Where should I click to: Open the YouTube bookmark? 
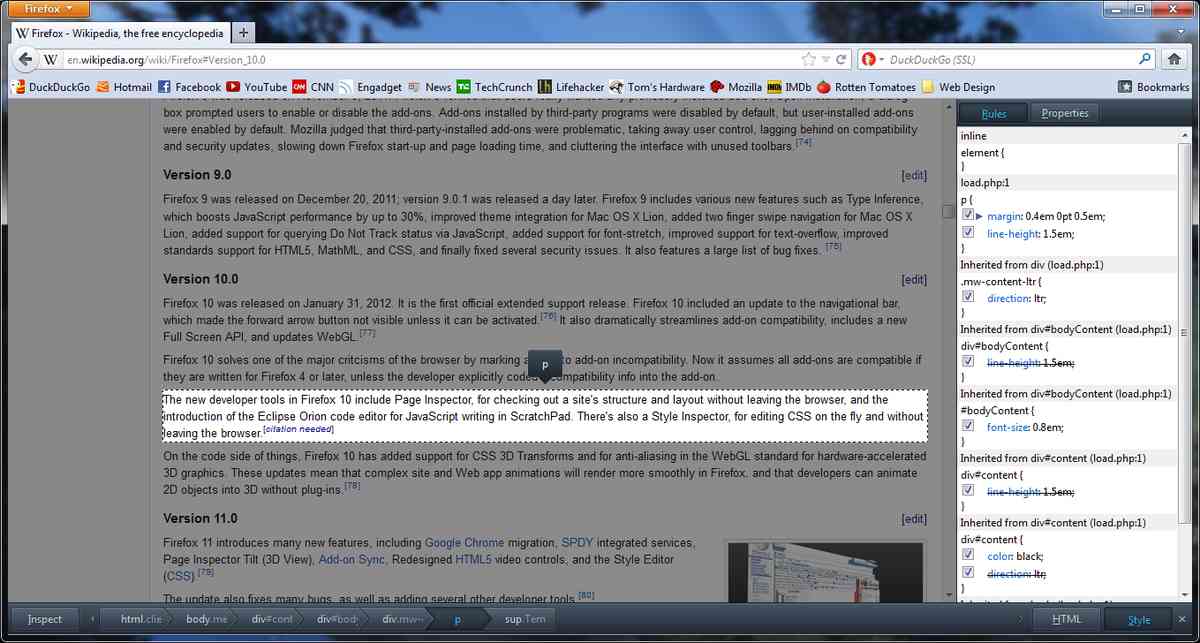pyautogui.click(x=257, y=87)
